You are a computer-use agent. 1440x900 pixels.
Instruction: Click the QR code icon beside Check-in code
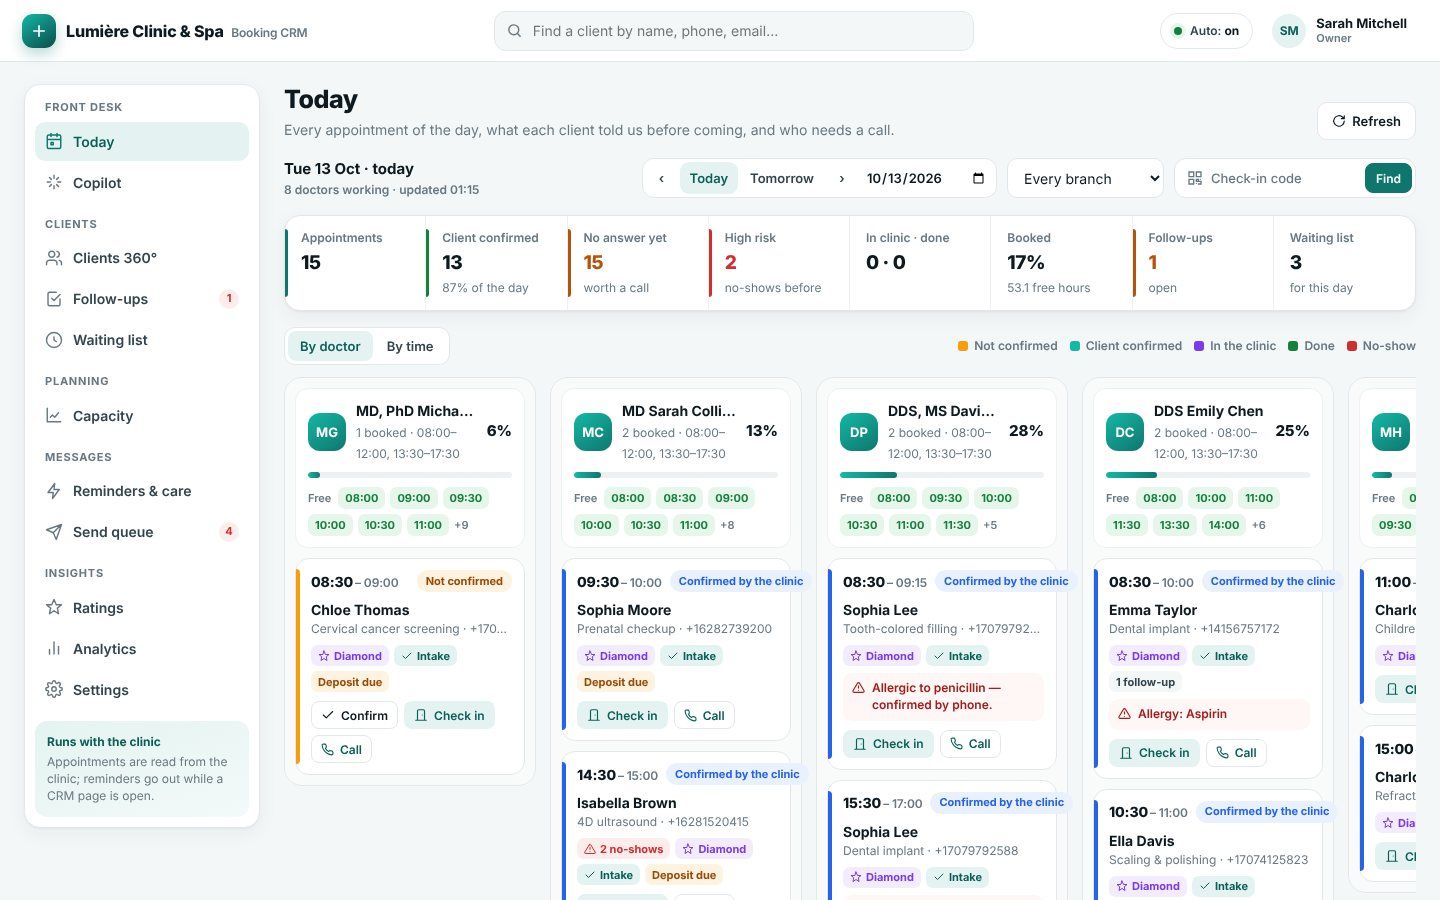(1195, 179)
